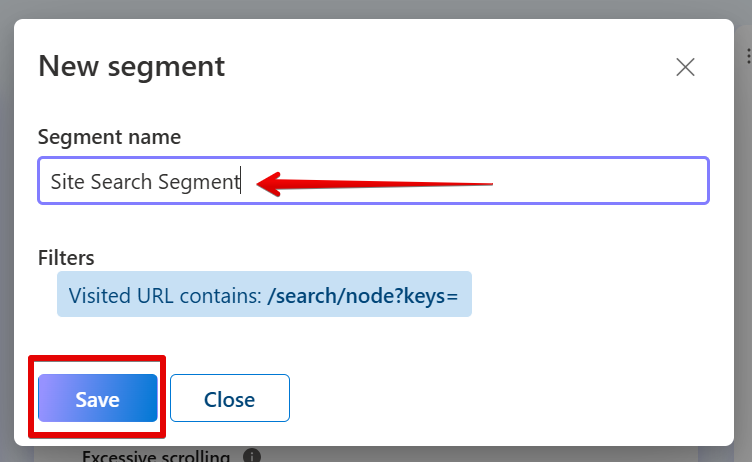
Task: Focus the Segment name text field
Action: pyautogui.click(x=374, y=181)
